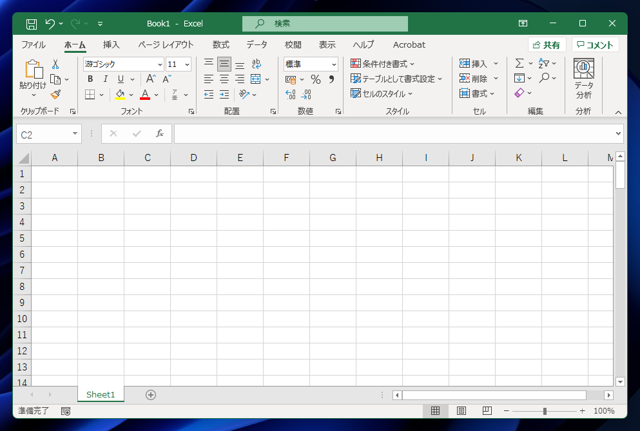Screen dimensions: 640x431
Task: Align text to bottom of cell
Action: pyautogui.click(x=240, y=64)
